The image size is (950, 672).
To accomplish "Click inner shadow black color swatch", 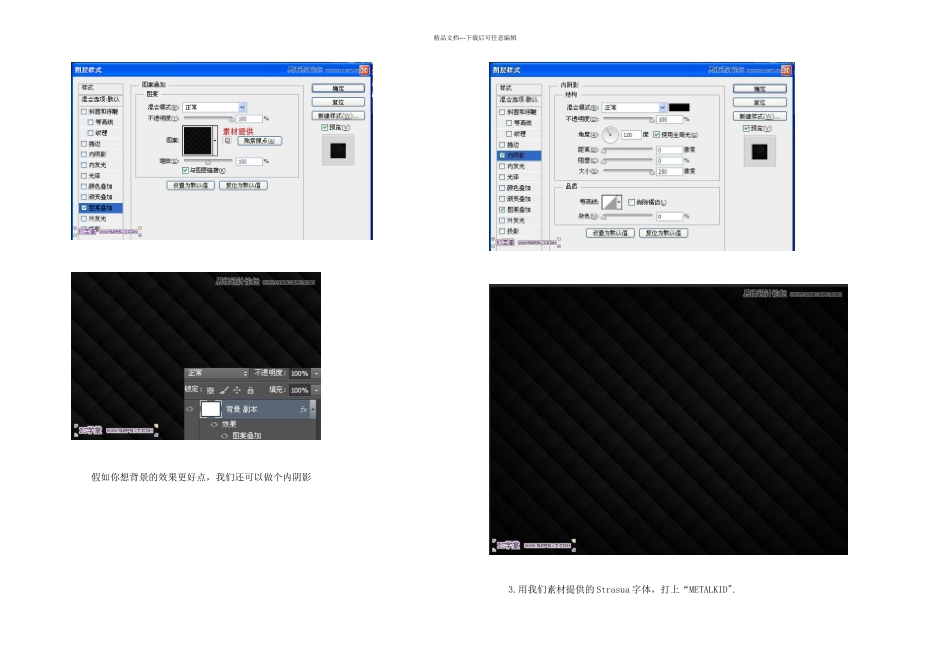I will point(679,107).
